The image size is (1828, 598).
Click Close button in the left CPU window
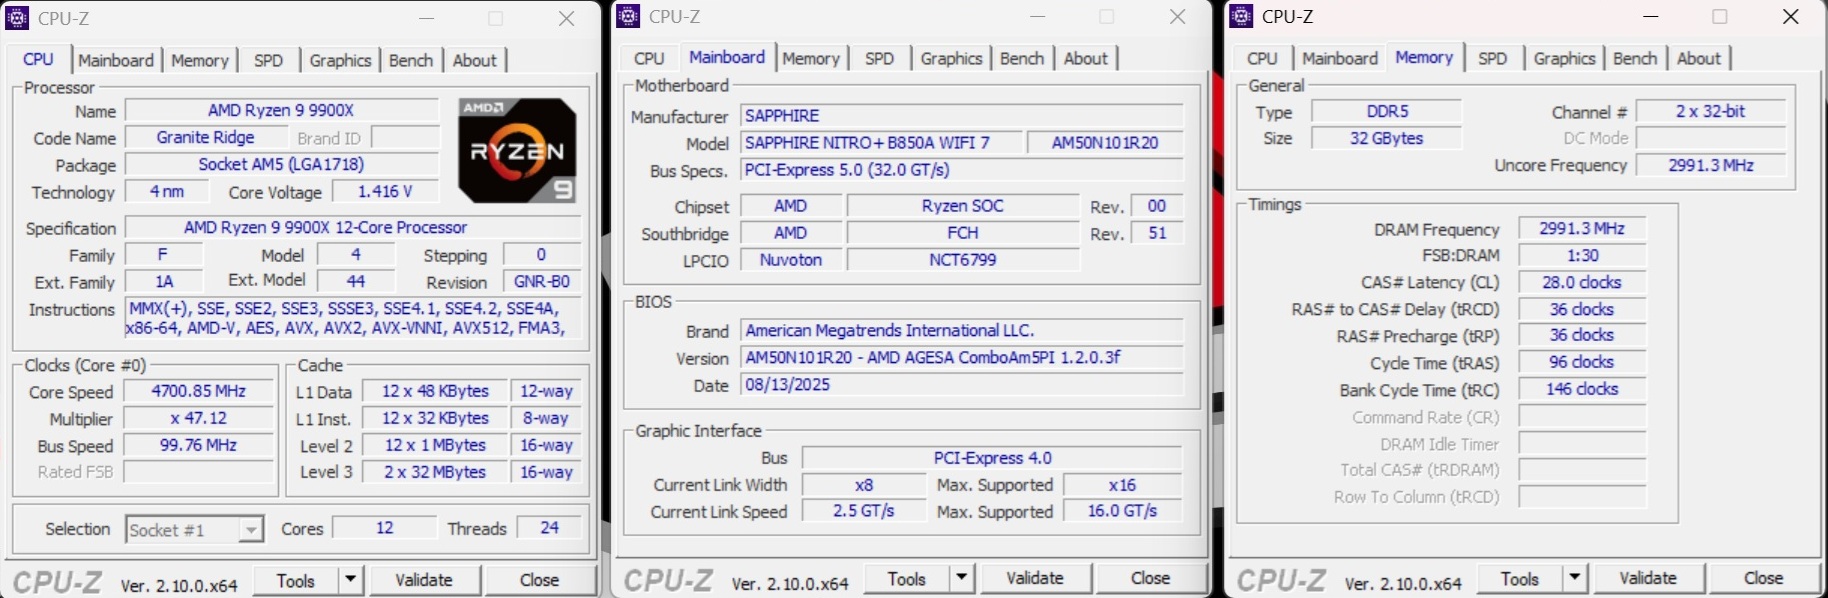tap(539, 580)
